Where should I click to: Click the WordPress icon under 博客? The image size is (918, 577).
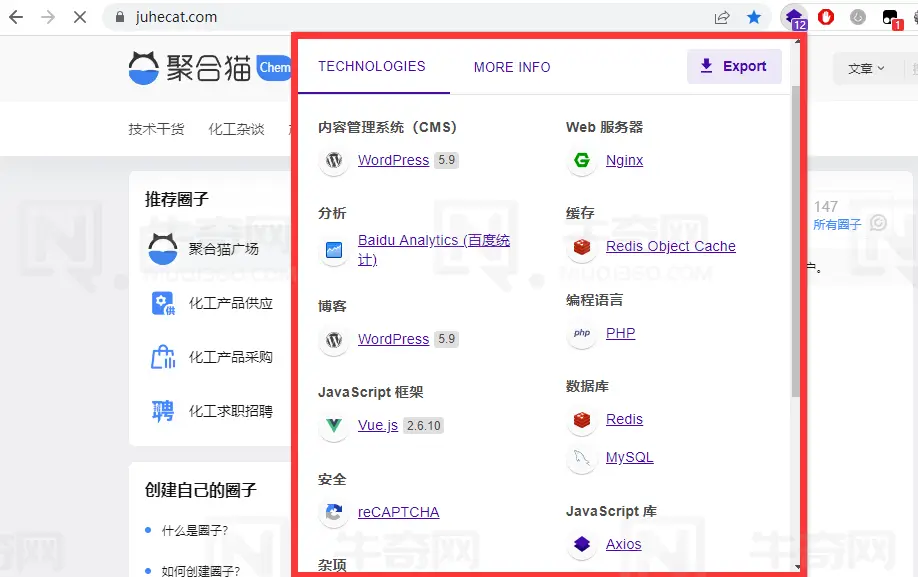[x=334, y=339]
